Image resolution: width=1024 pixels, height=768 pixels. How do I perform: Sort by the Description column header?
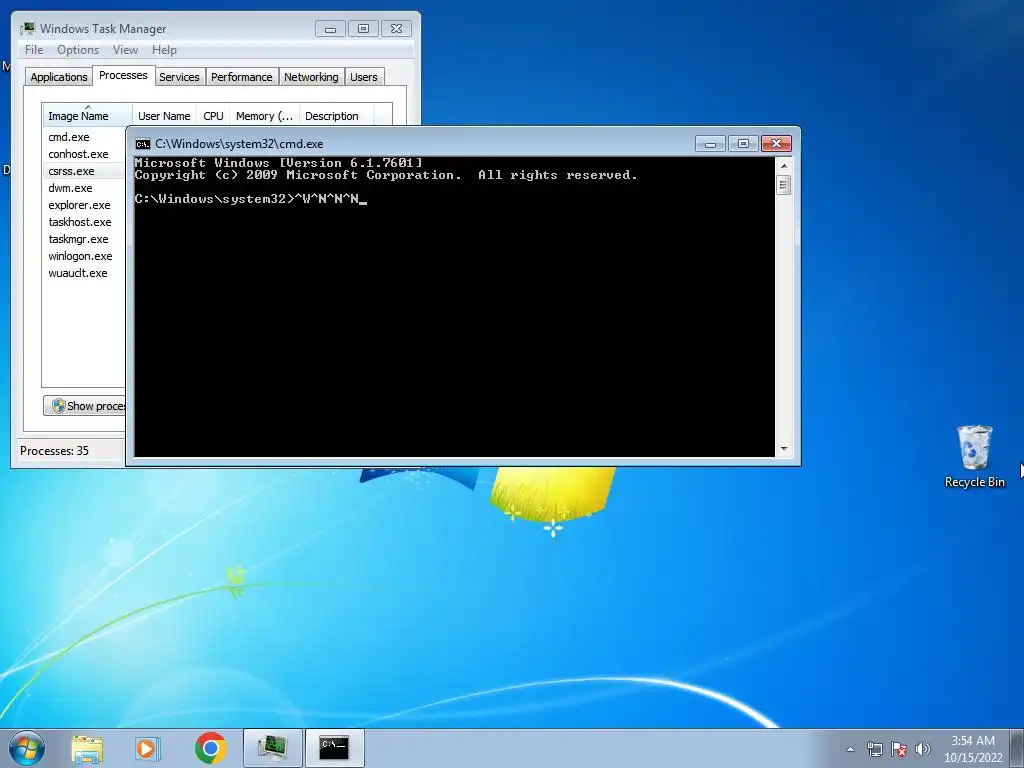click(336, 116)
